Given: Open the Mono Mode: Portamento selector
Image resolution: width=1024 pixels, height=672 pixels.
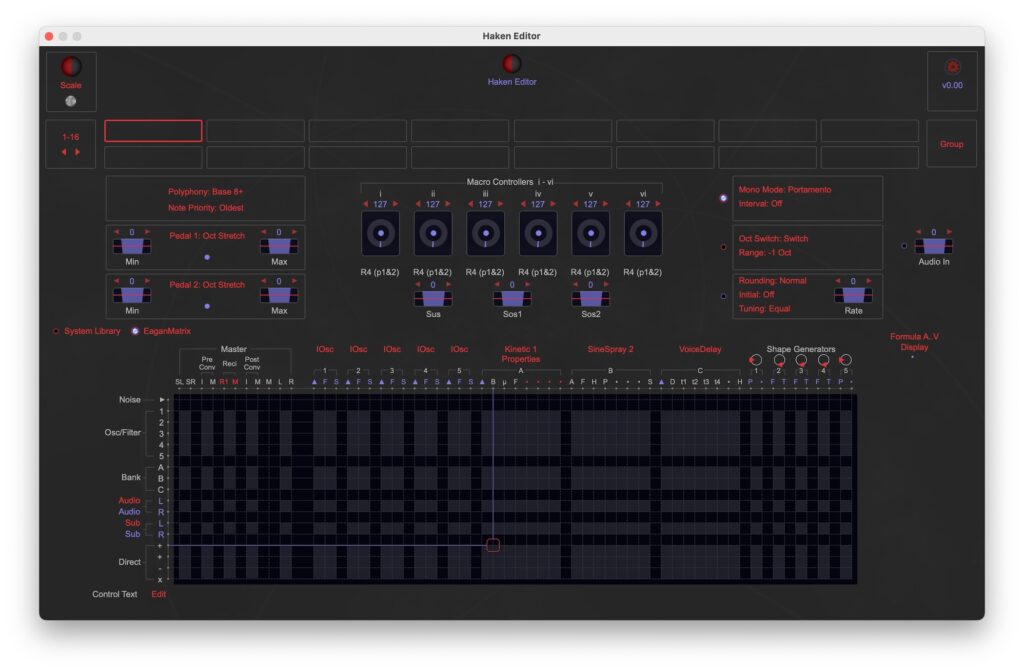Looking at the screenshot, I should click(784, 189).
